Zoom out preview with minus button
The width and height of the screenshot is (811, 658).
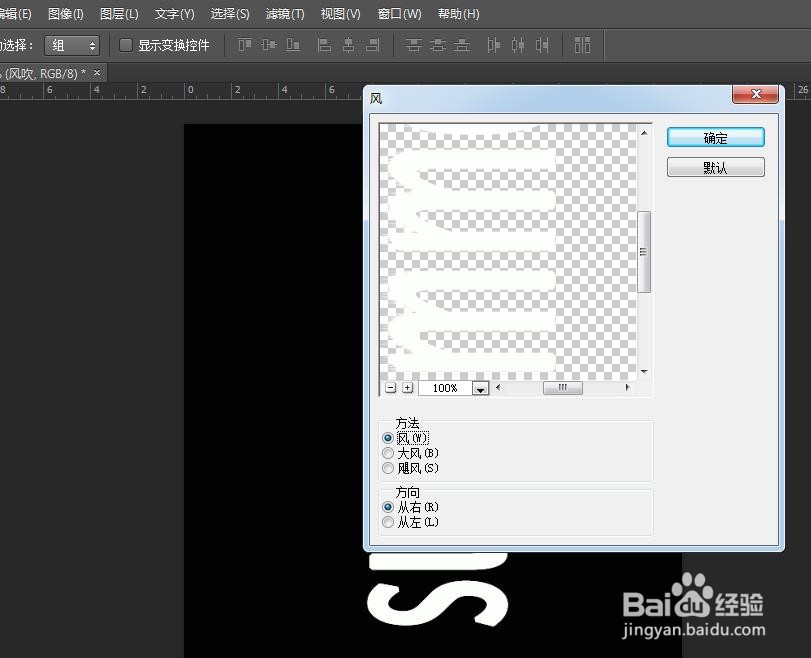(x=391, y=387)
